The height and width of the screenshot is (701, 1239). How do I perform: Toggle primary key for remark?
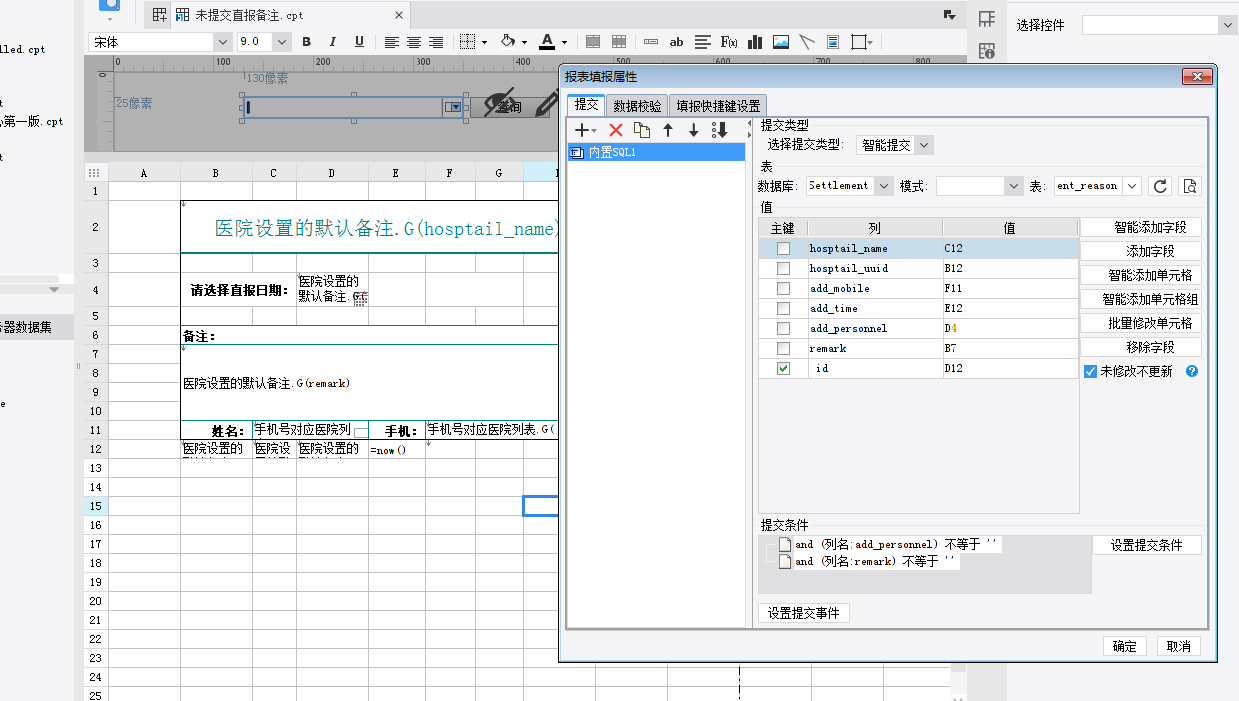click(x=783, y=348)
